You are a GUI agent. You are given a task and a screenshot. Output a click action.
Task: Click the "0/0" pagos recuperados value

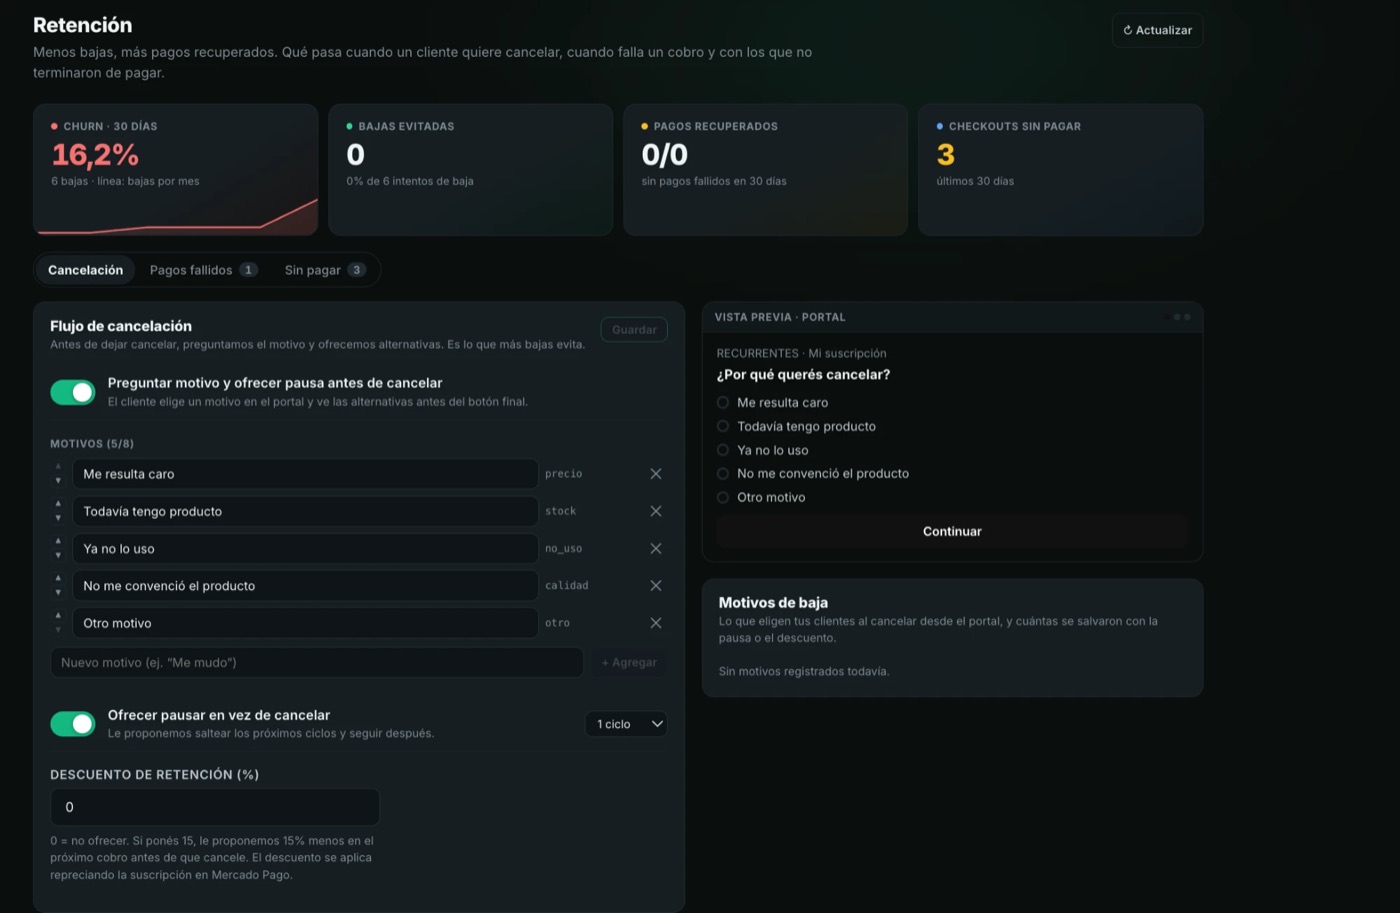665,155
